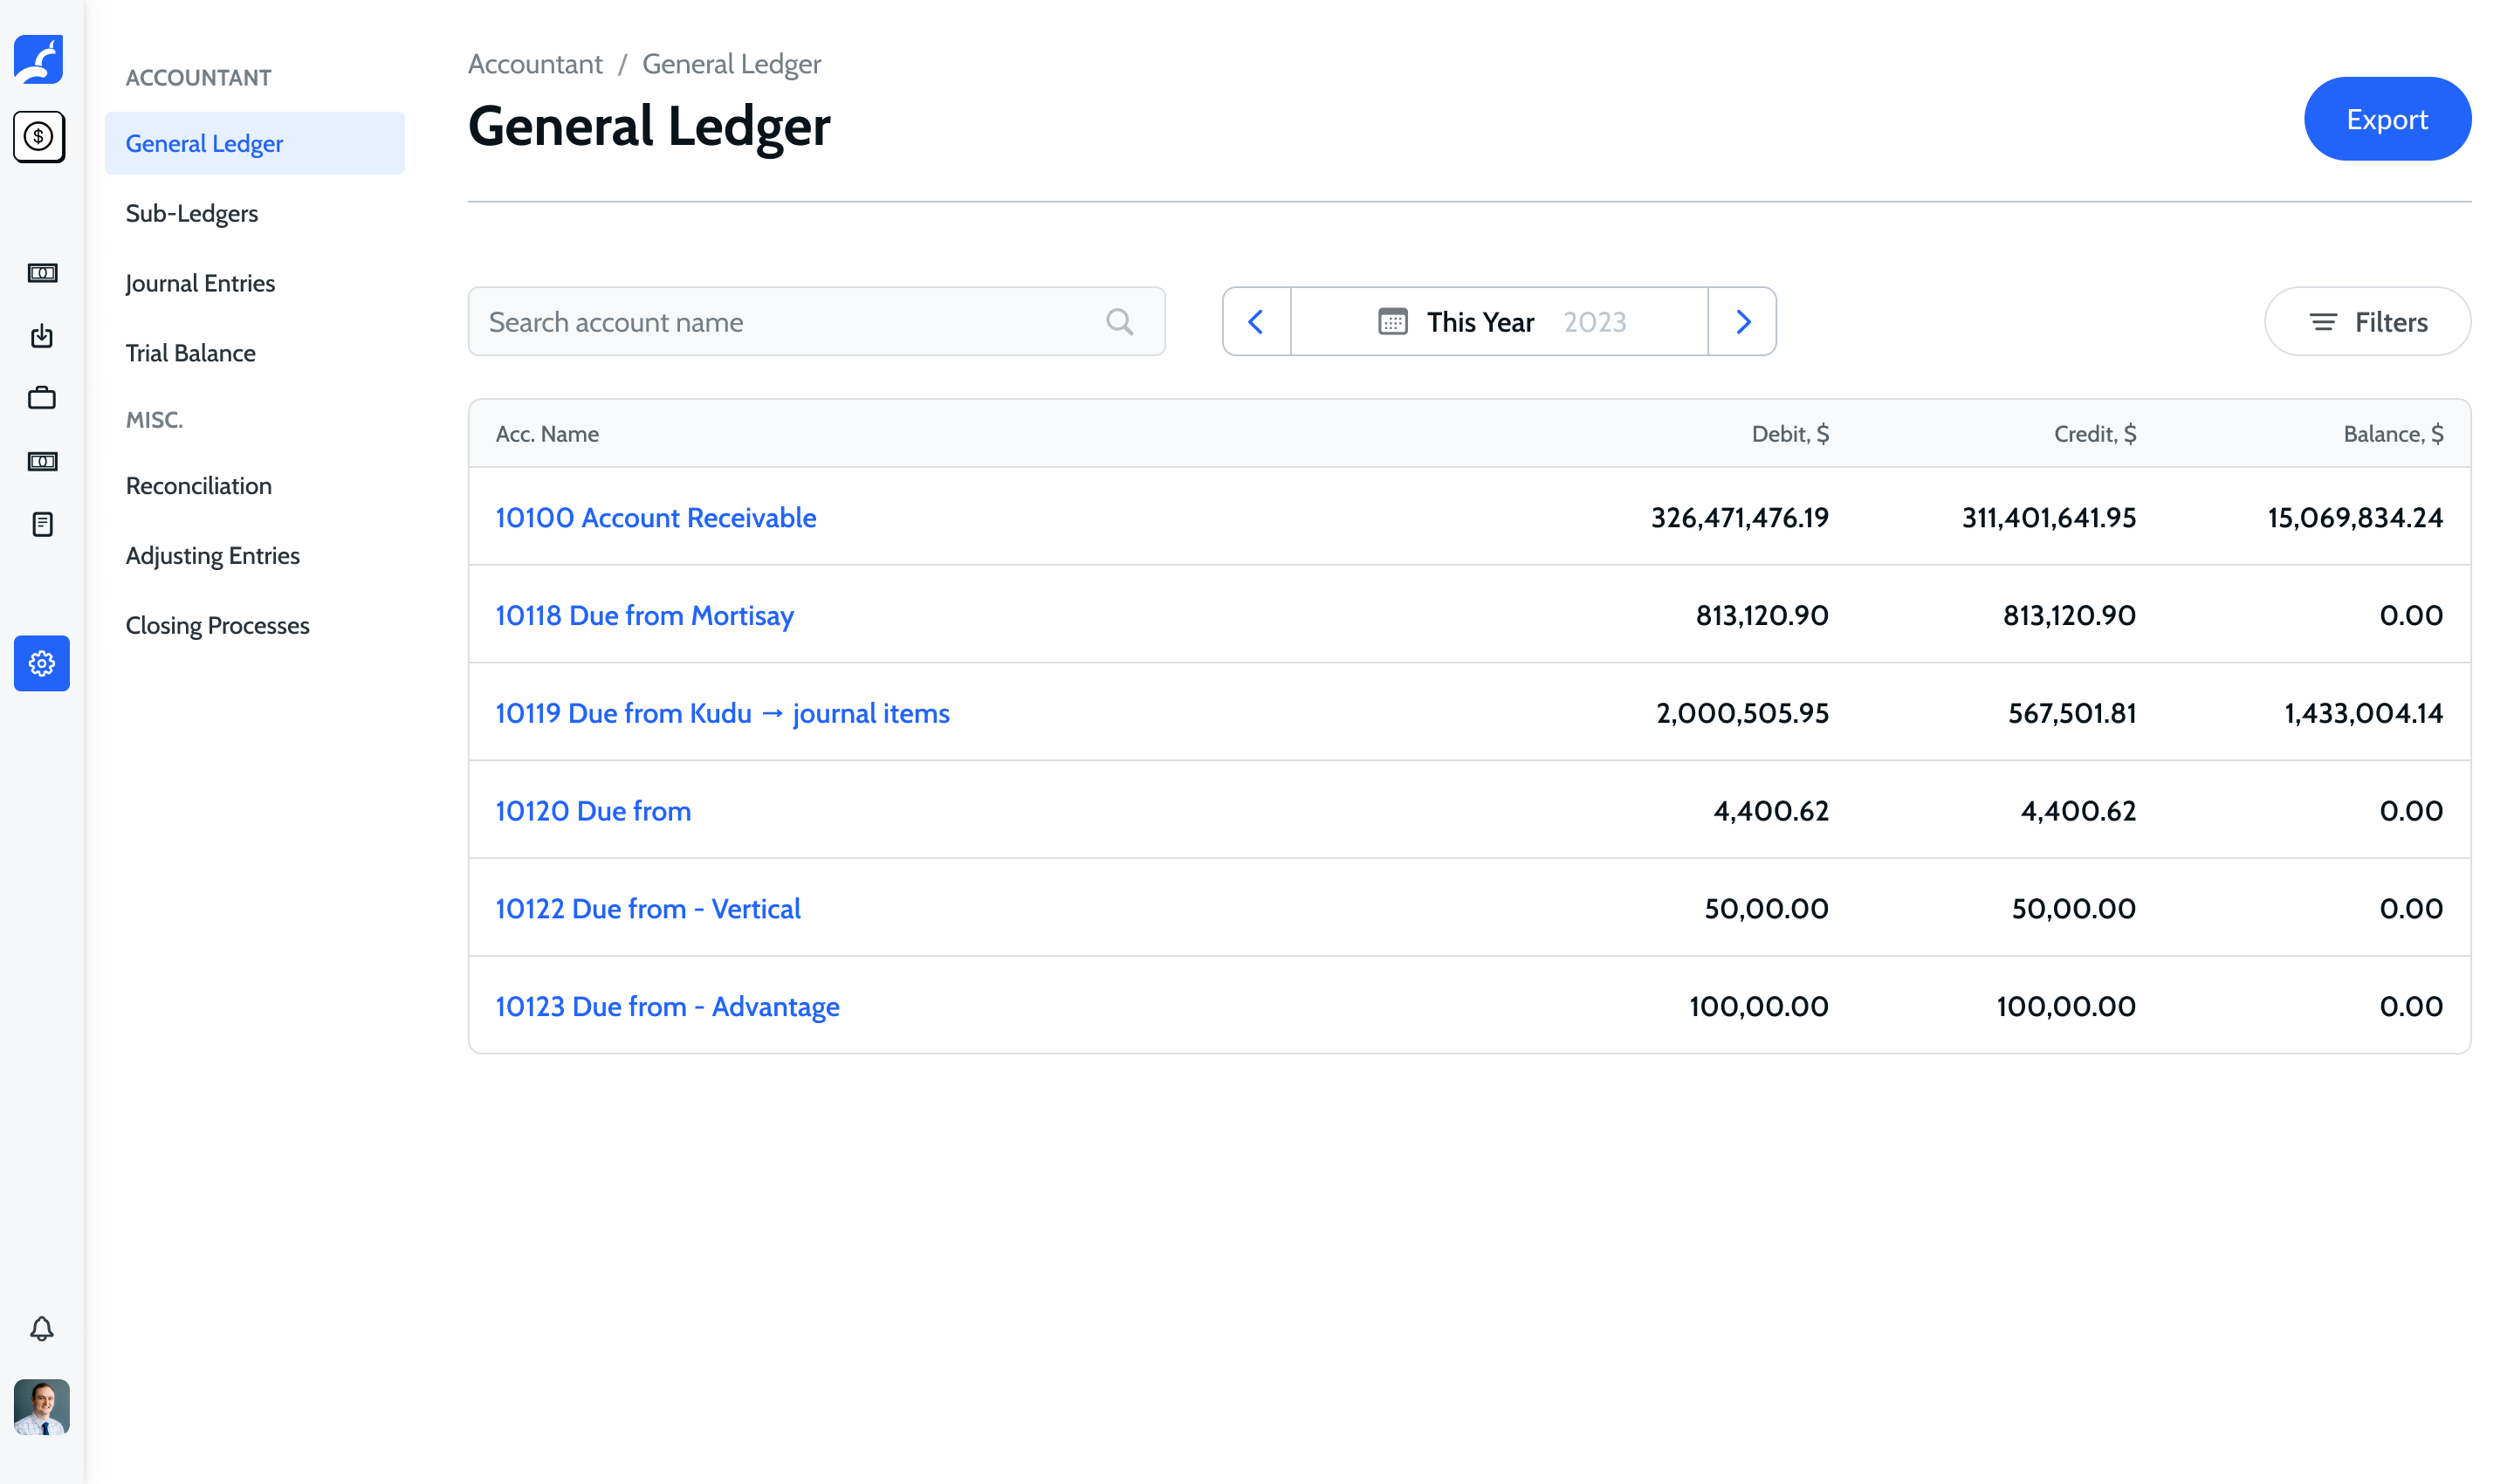Focus the Search account name field
Screen dimensions: 2514x1484
pyautogui.click(x=790, y=322)
